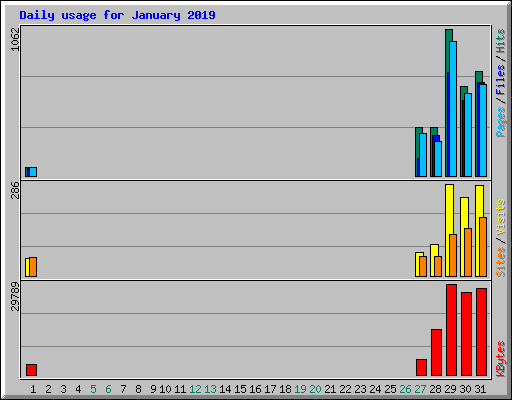Select the cyan pages bar for day 1
Screen dimensions: 512x400
click(33, 172)
